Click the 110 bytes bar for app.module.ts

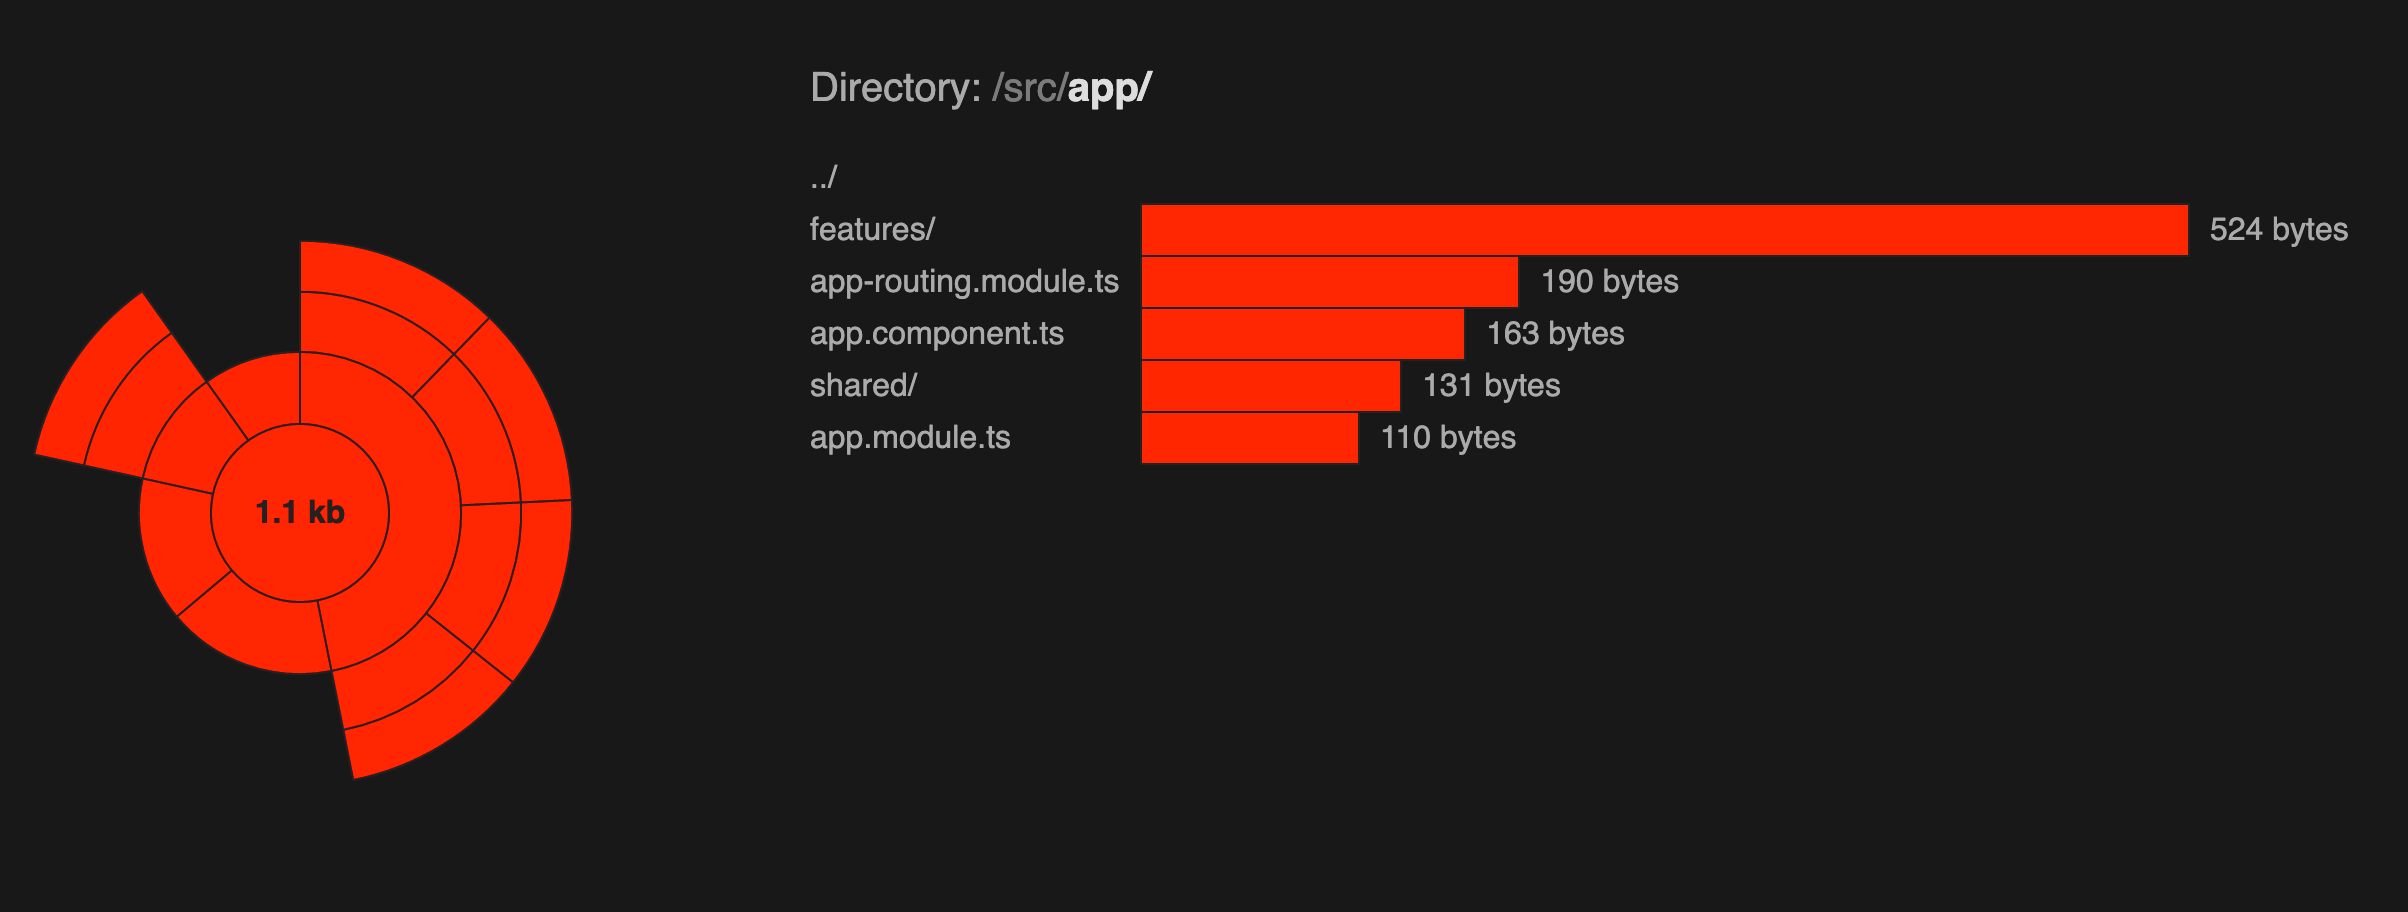point(1249,438)
